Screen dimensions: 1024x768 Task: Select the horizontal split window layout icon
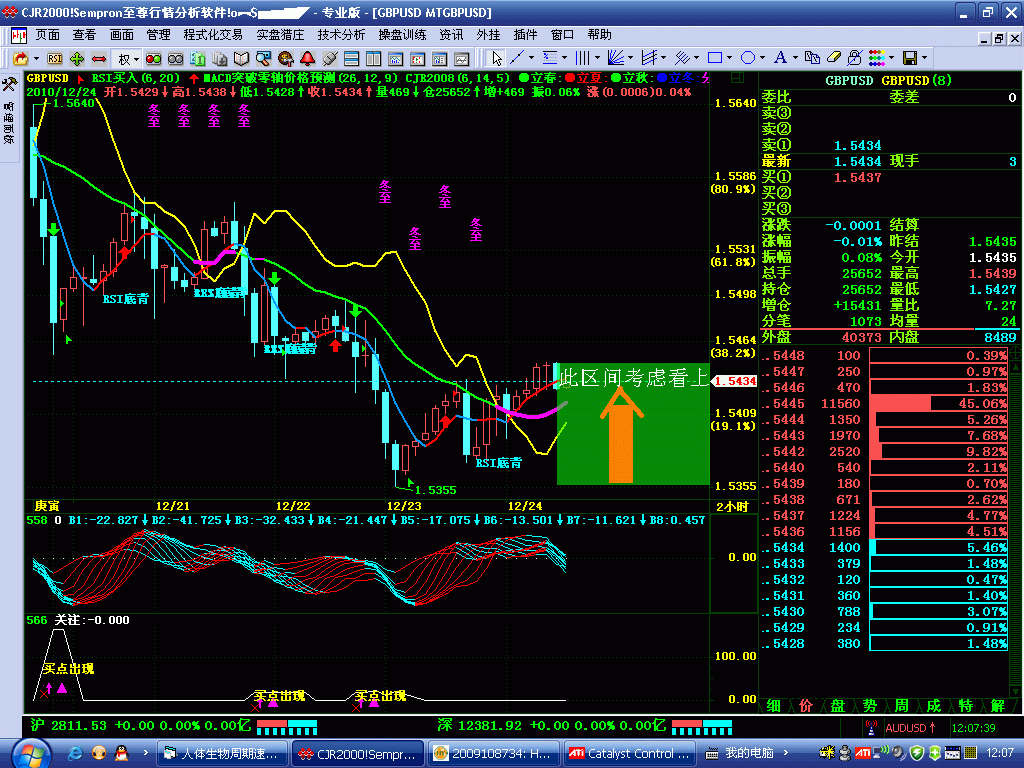351,59
